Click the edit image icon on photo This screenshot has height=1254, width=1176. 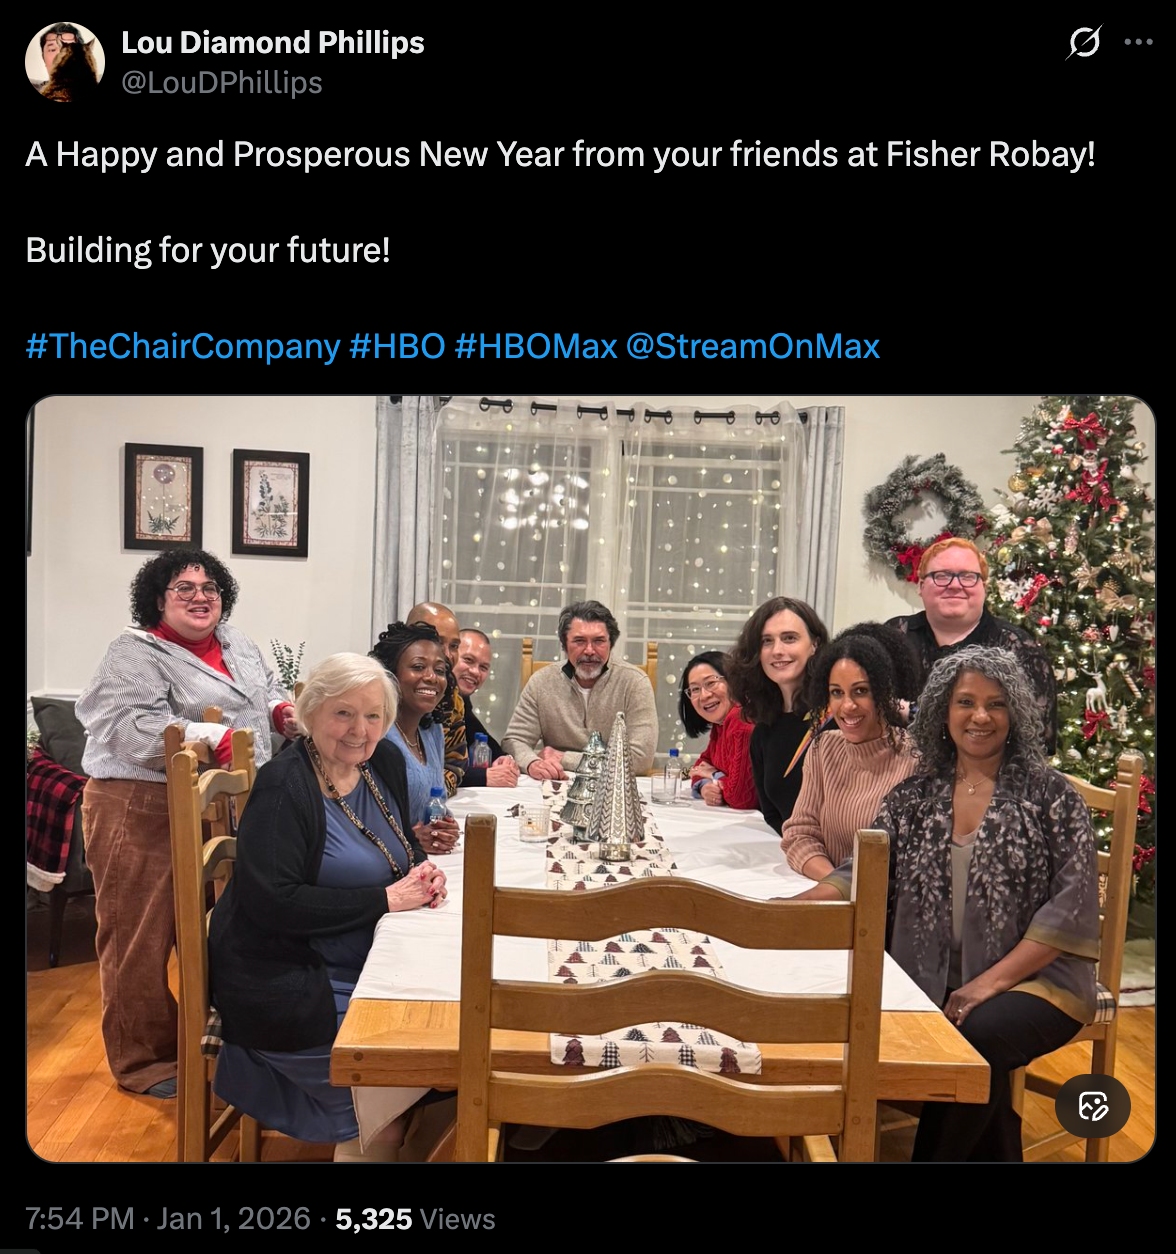tap(1093, 1106)
